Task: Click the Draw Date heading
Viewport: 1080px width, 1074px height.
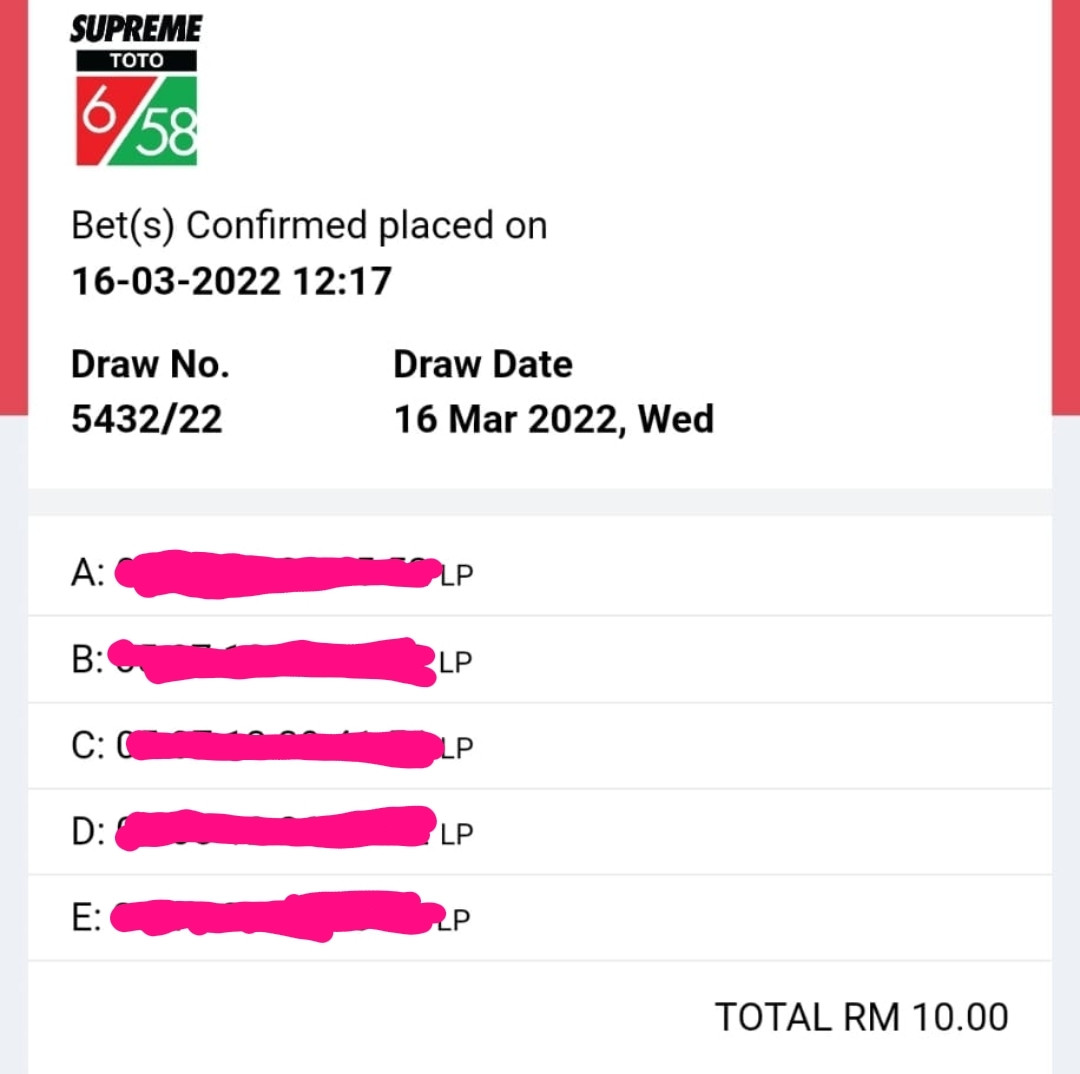Action: 483,364
